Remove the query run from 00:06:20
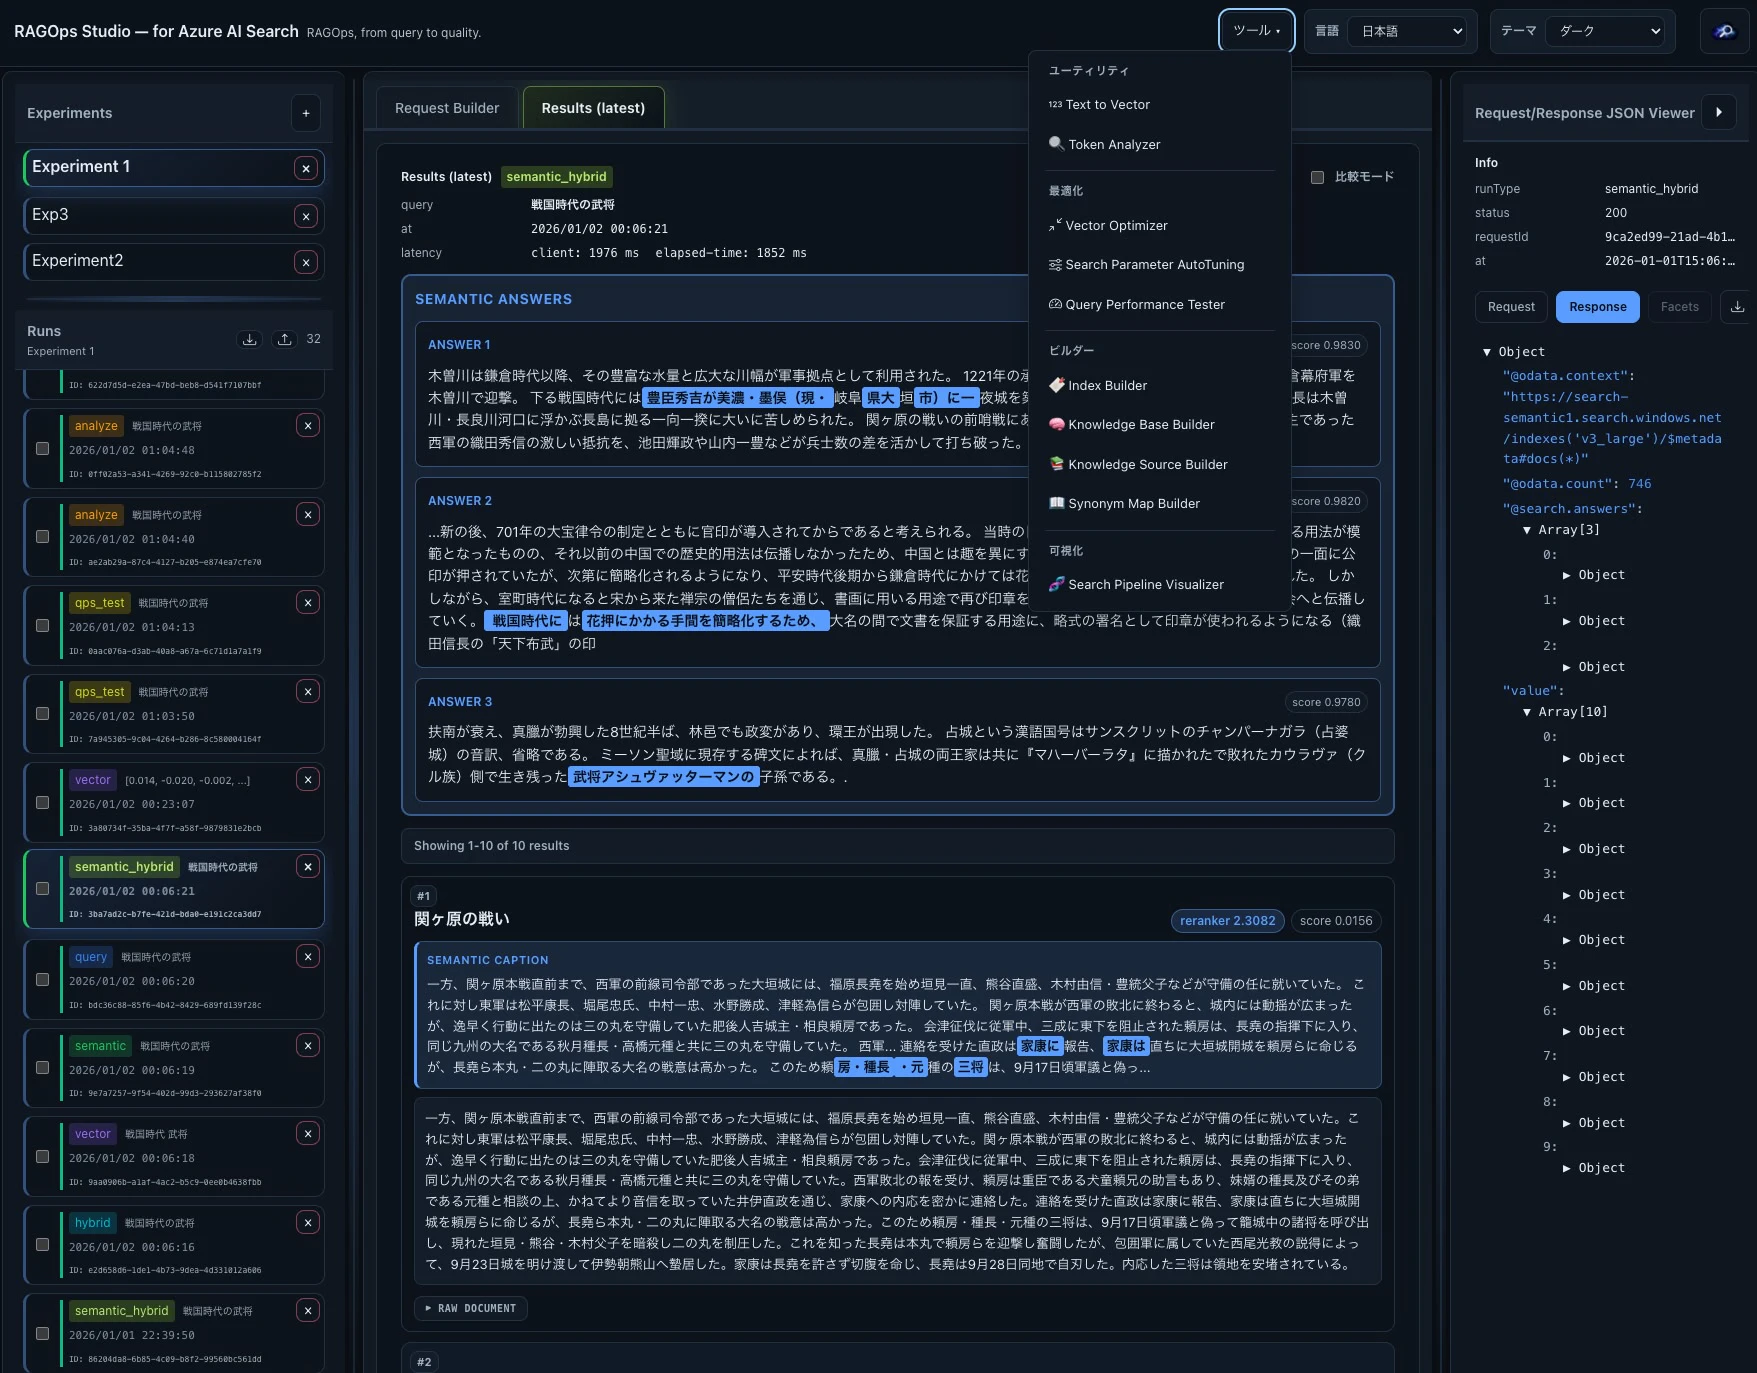 click(x=308, y=957)
